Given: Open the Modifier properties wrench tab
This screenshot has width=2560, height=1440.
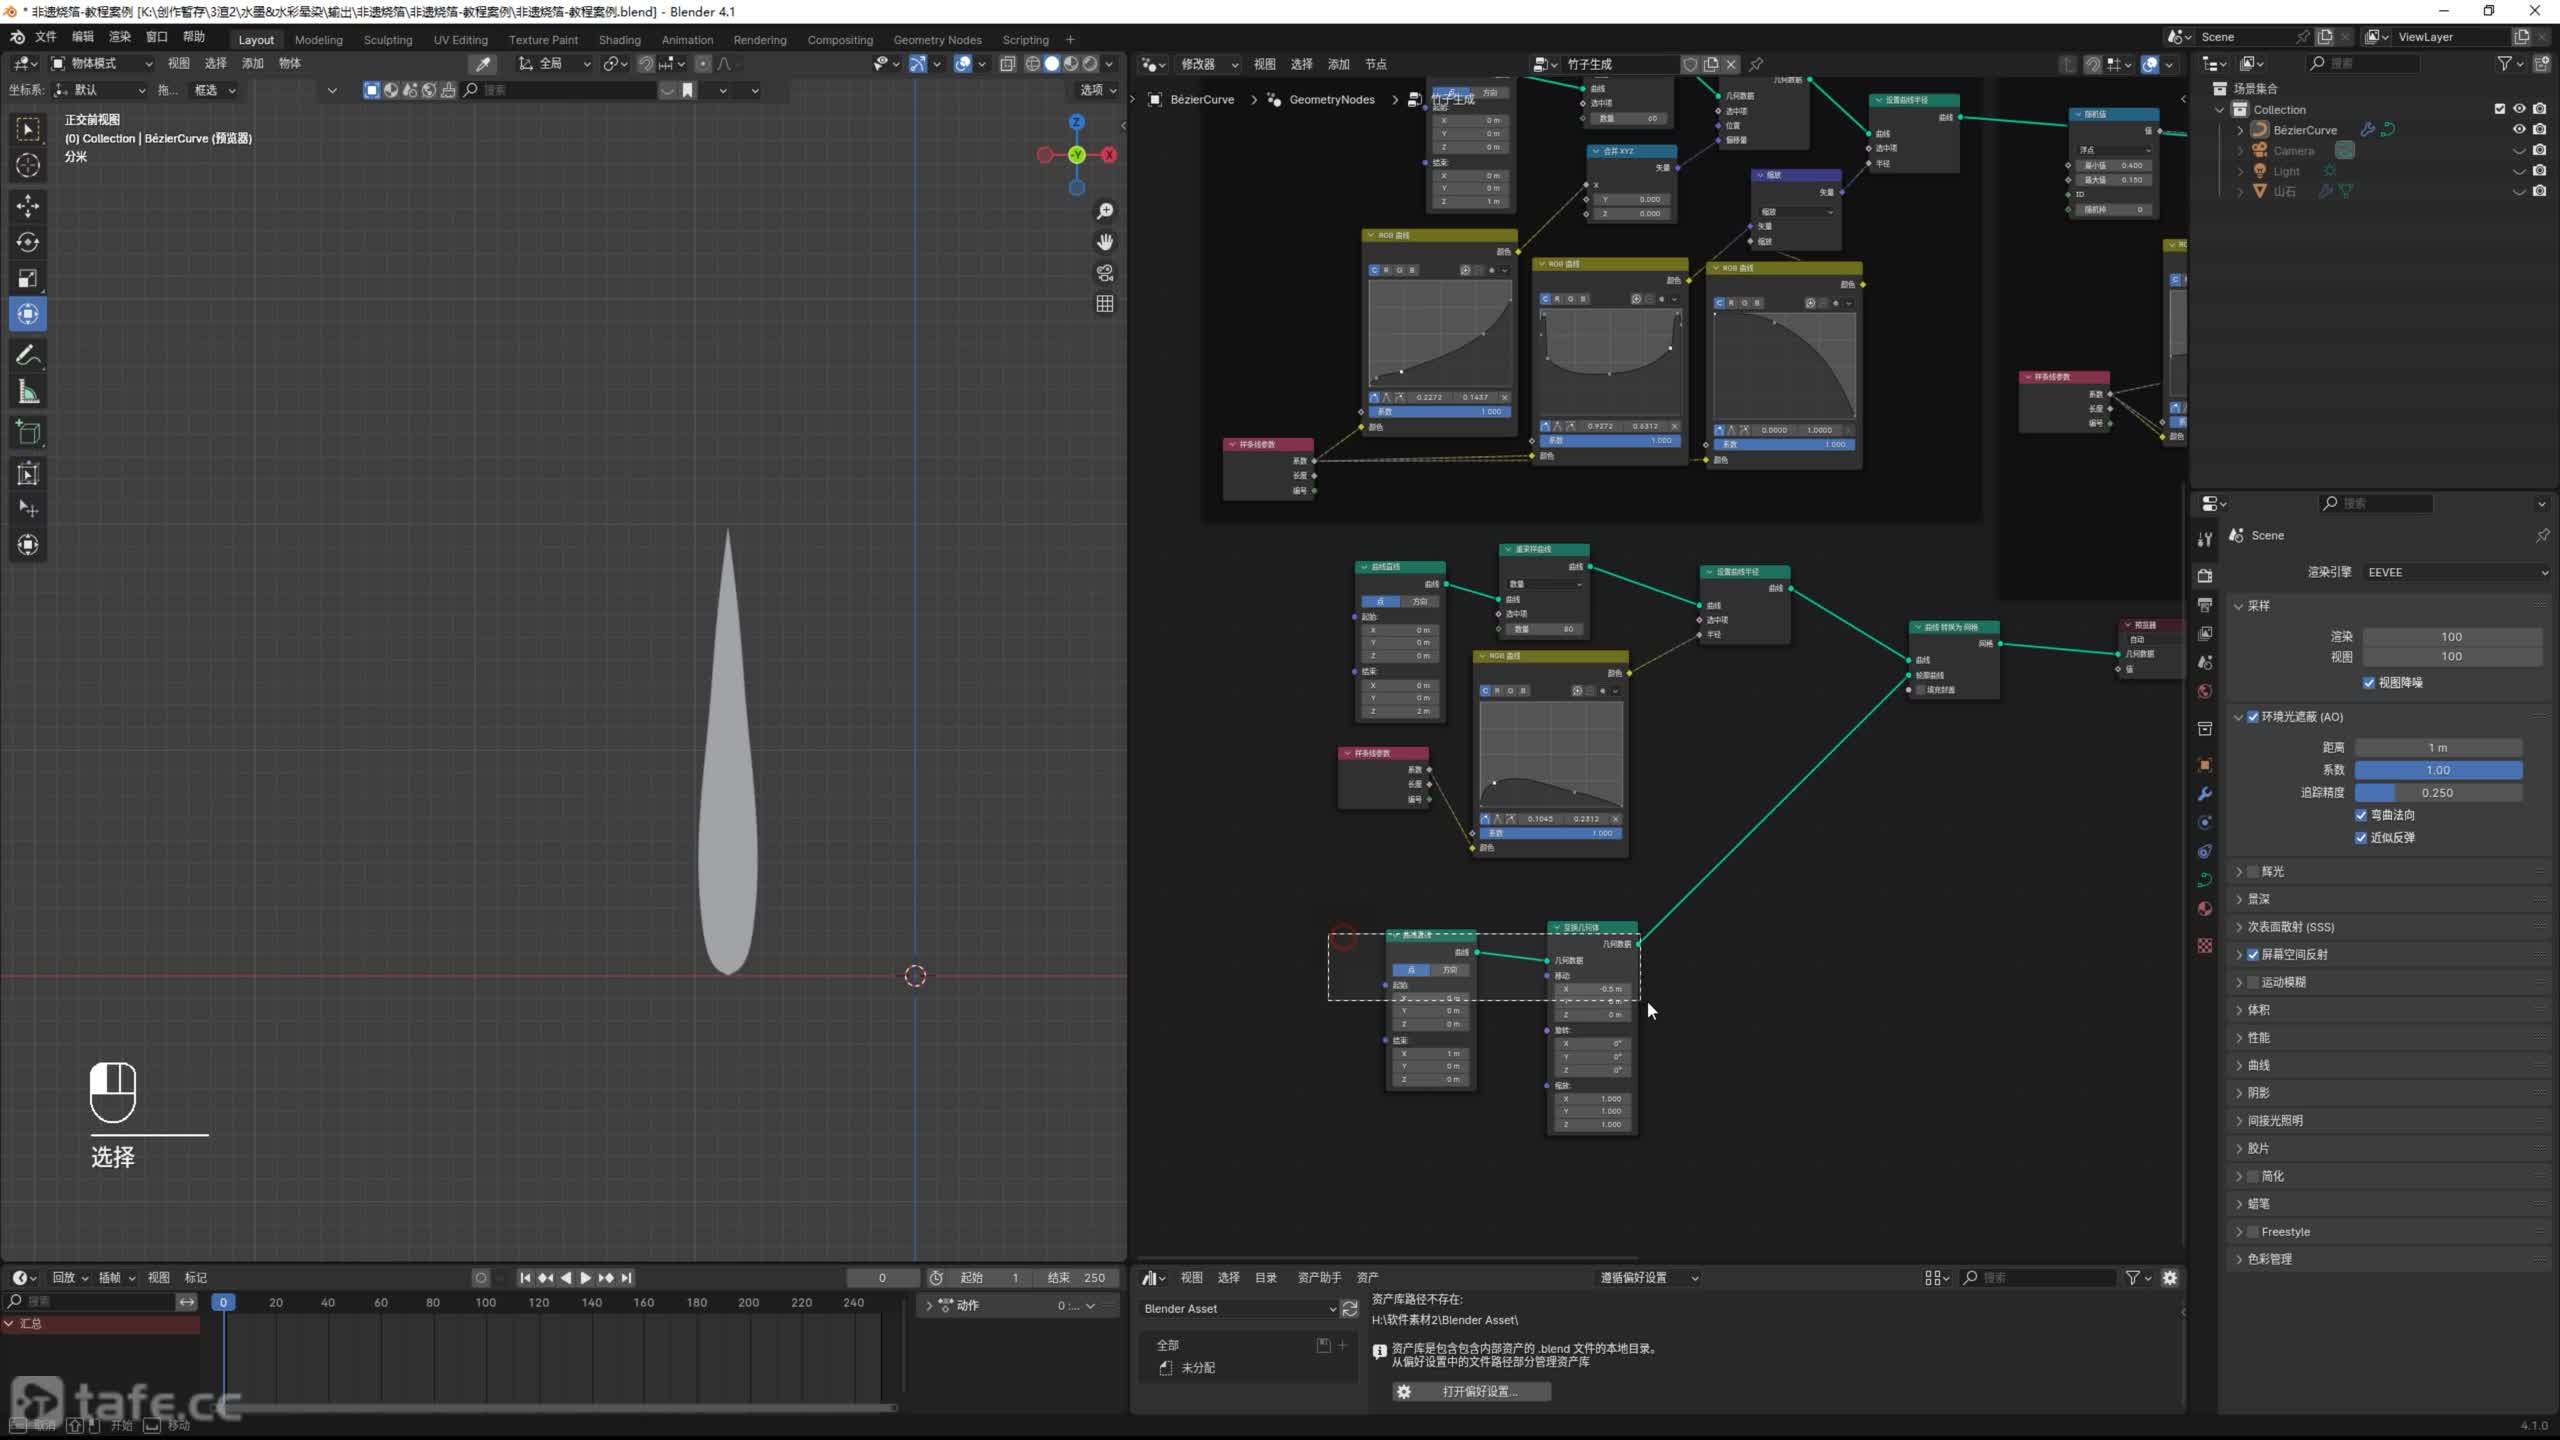Looking at the screenshot, I should click(x=2205, y=794).
